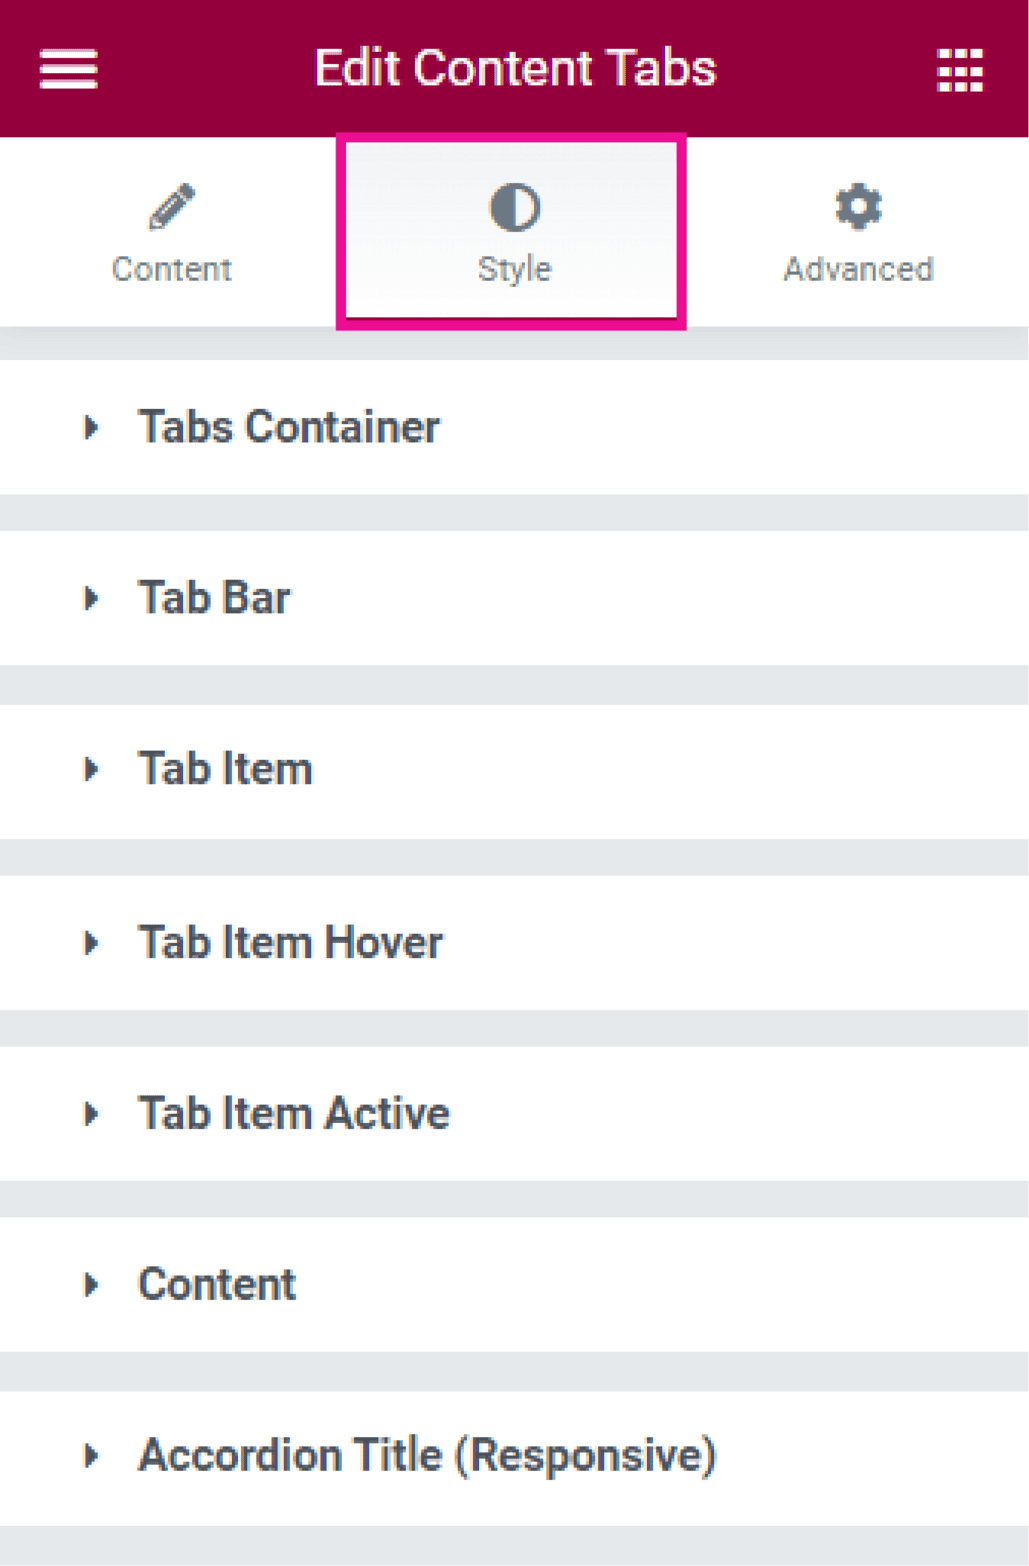This screenshot has width=1029, height=1566.
Task: Open the hamburger menu
Action: [x=68, y=69]
